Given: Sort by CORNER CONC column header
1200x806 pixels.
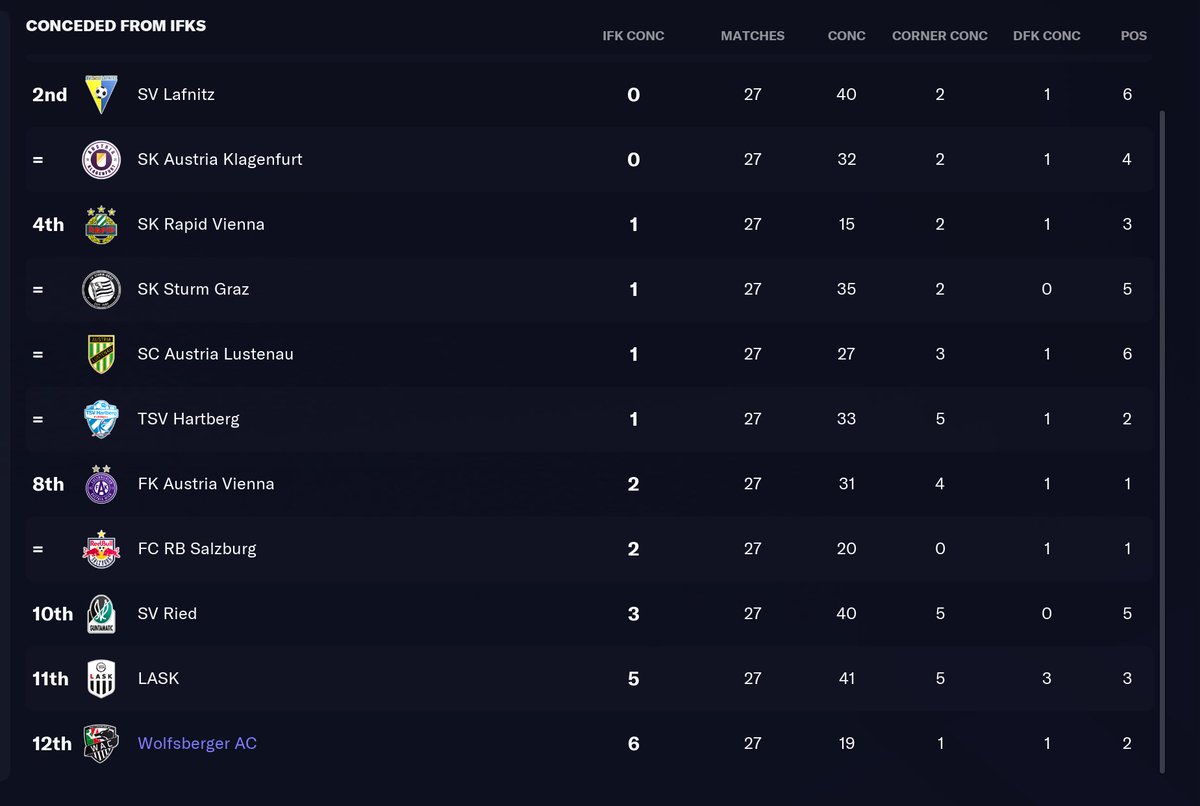Looking at the screenshot, I should click(x=940, y=35).
